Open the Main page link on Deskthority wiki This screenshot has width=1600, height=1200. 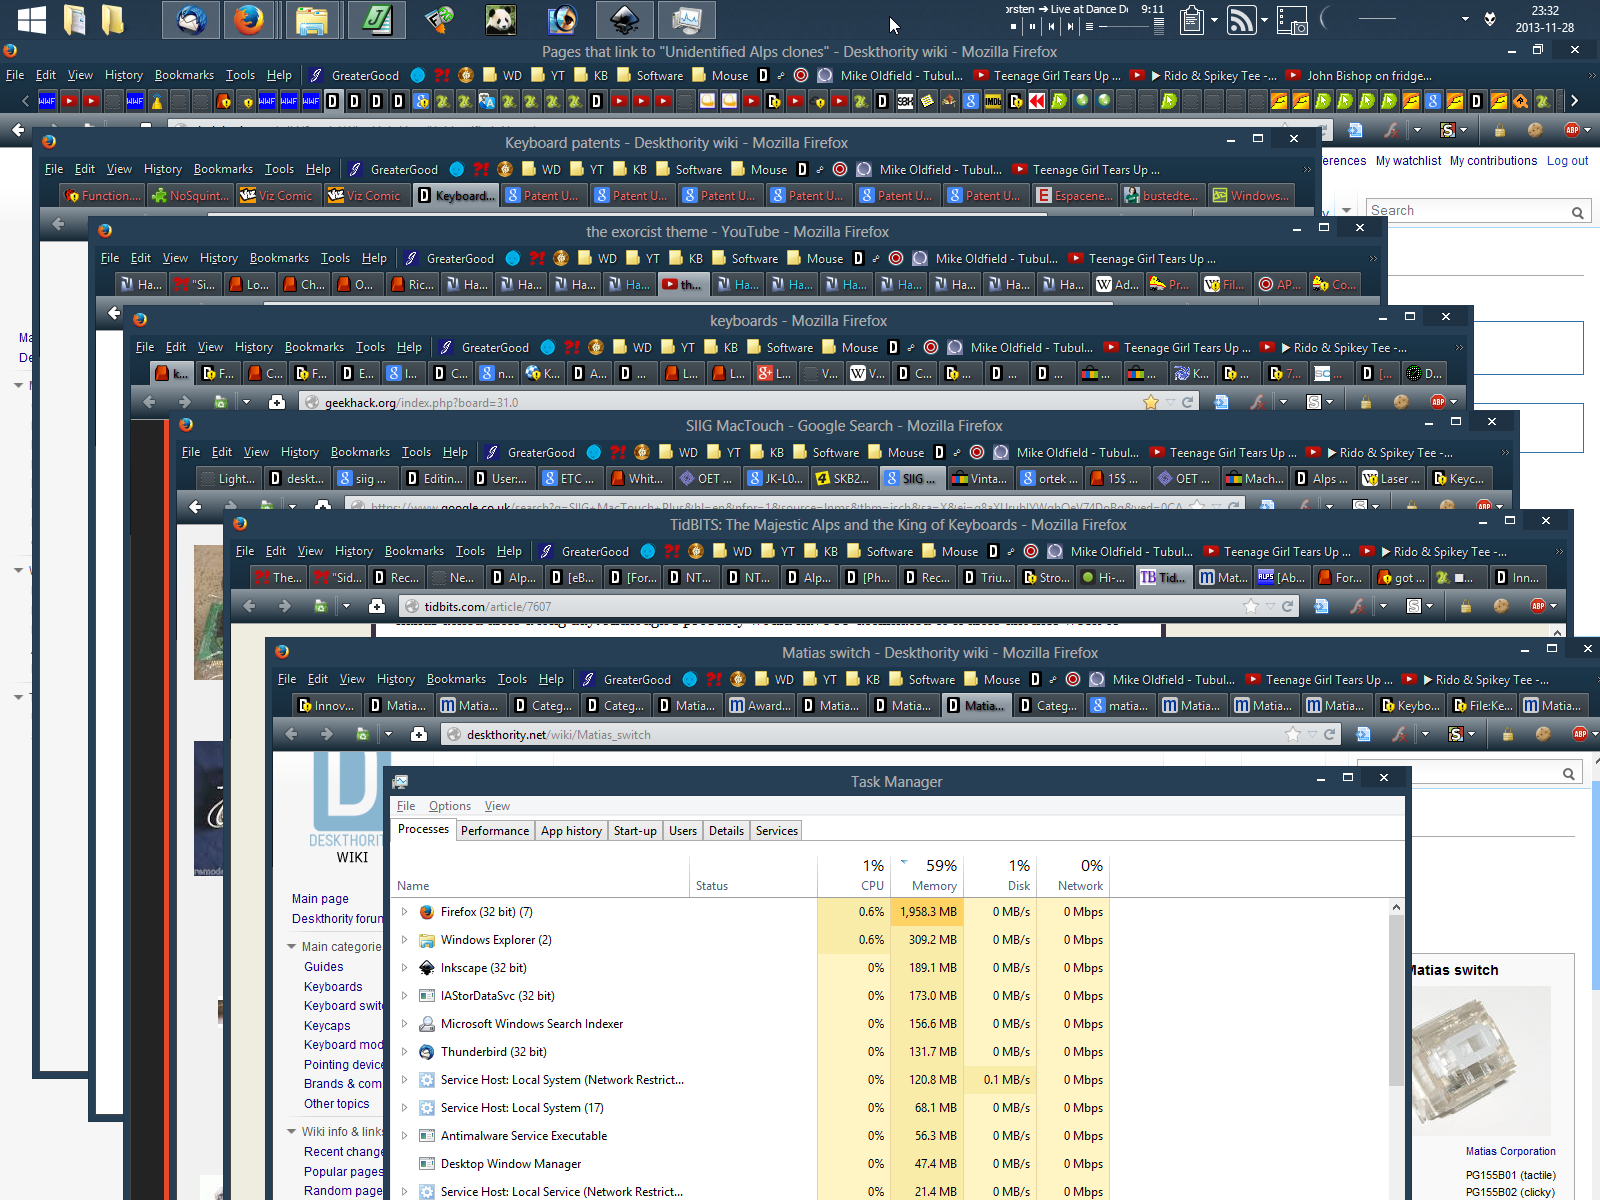[x=319, y=898]
